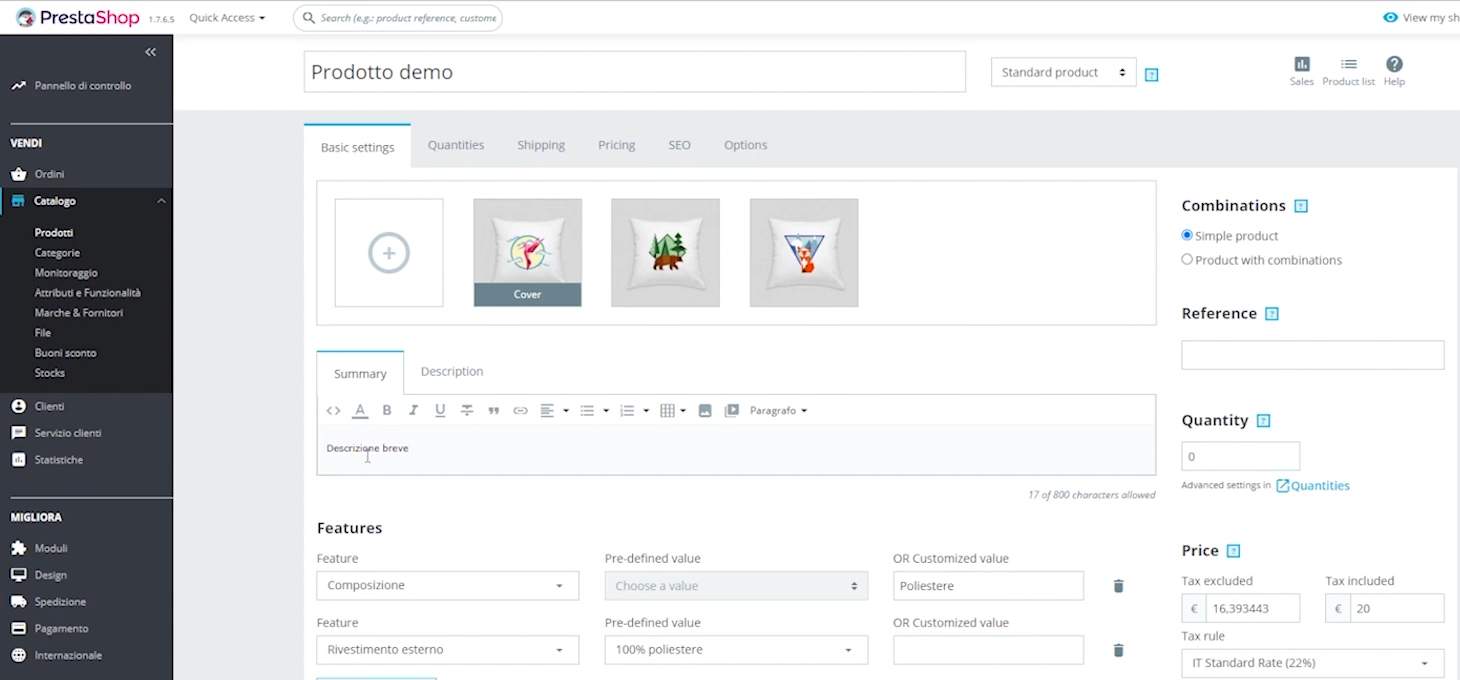This screenshot has height=680, width=1460.
Task: Open the Standard product type dropdown
Action: (x=1062, y=73)
